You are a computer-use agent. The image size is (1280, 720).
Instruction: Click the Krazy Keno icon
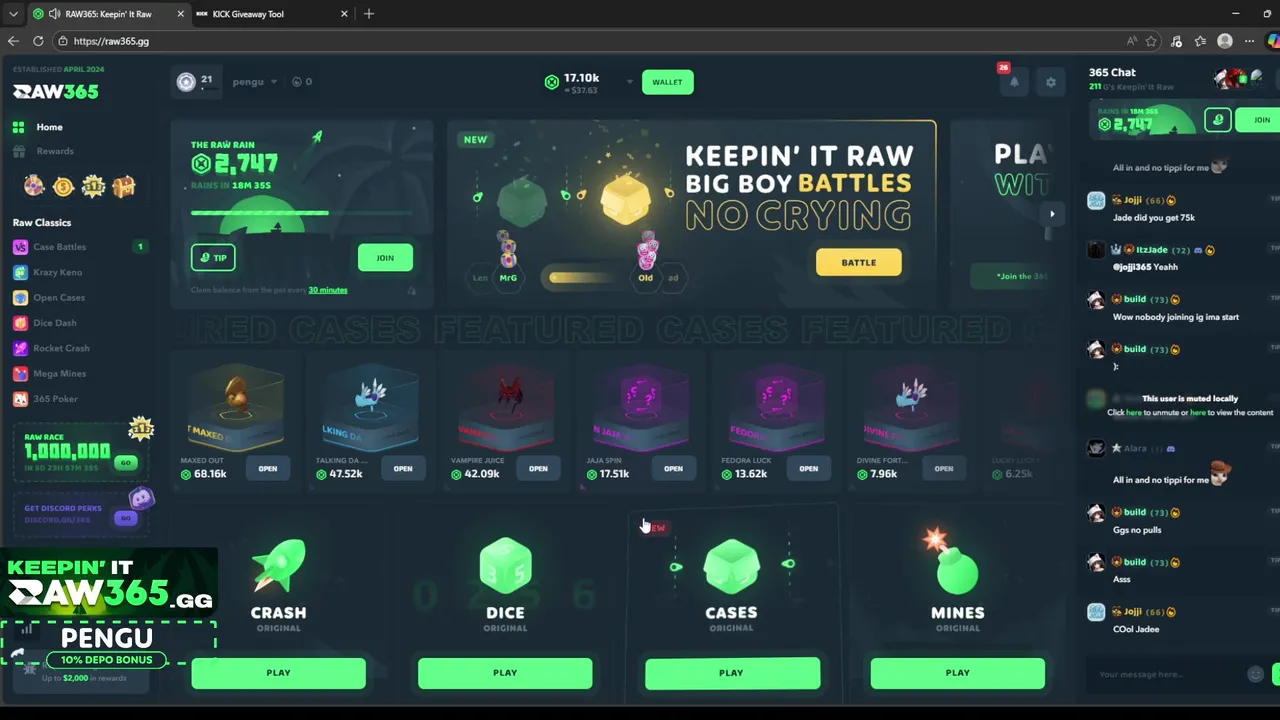click(x=20, y=272)
